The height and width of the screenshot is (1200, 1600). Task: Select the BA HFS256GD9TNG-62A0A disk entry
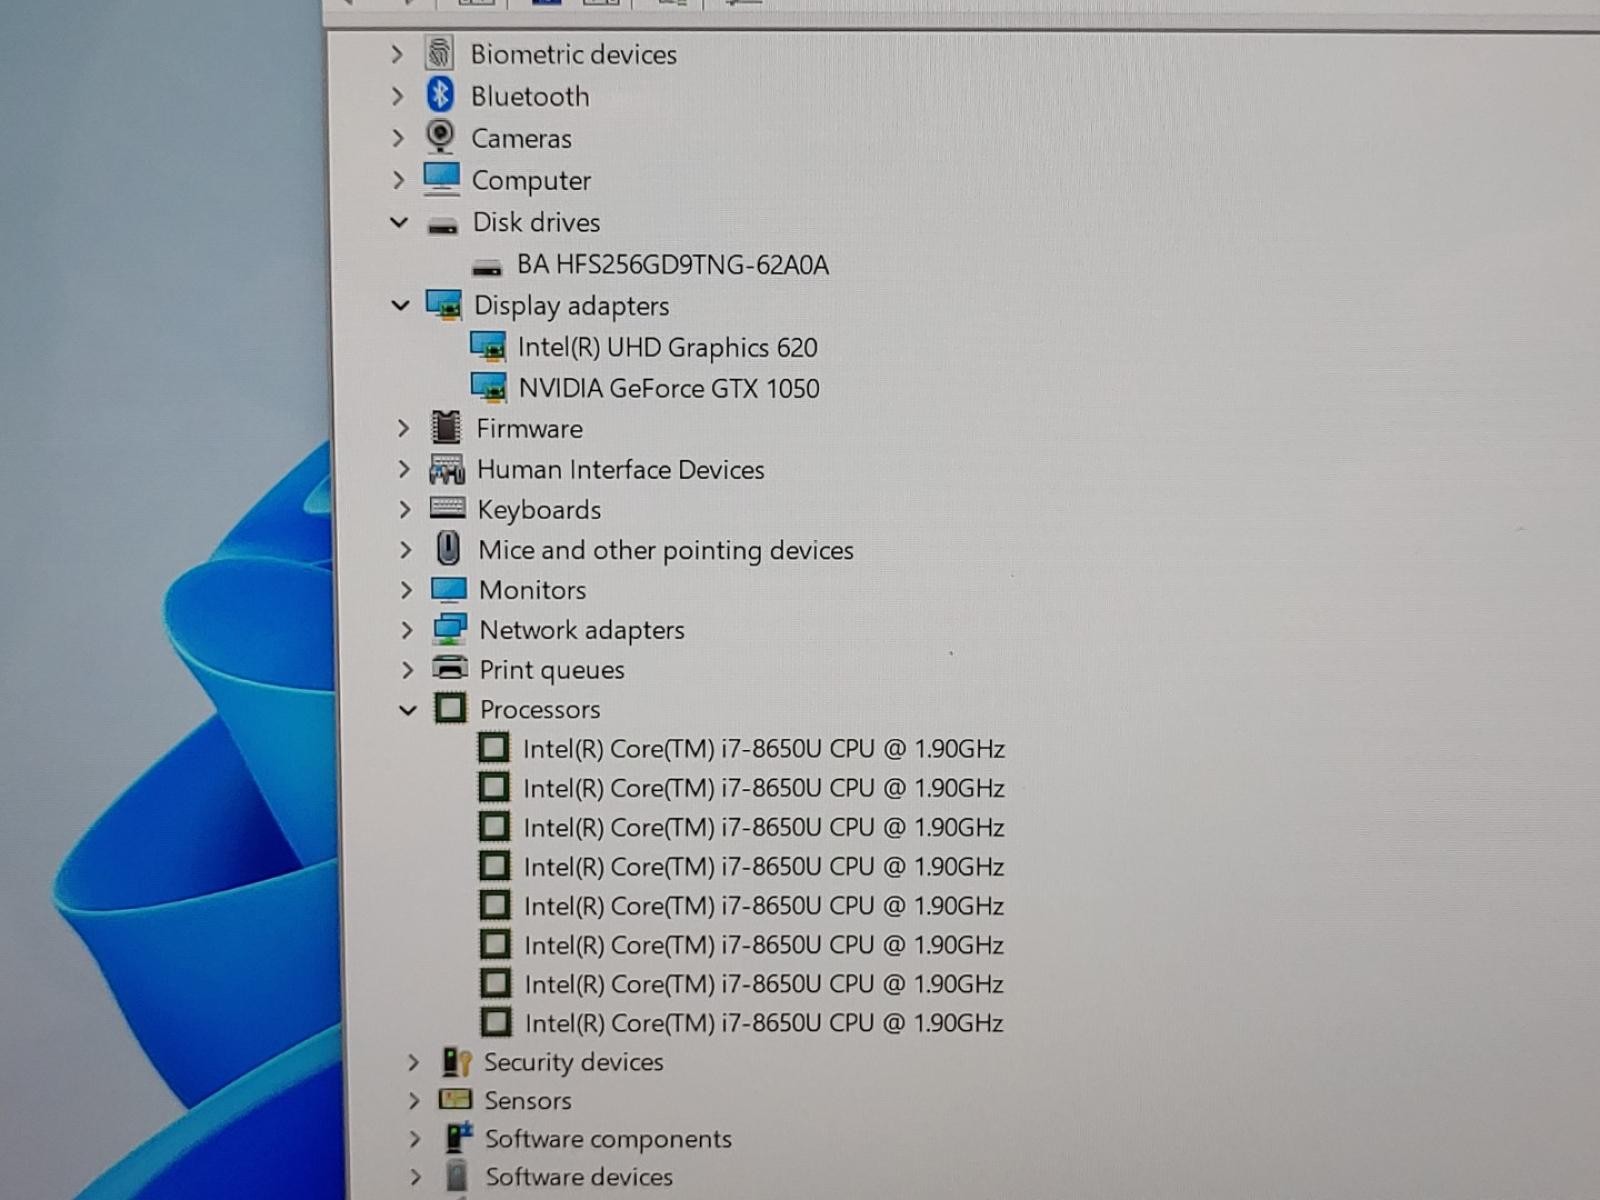673,265
